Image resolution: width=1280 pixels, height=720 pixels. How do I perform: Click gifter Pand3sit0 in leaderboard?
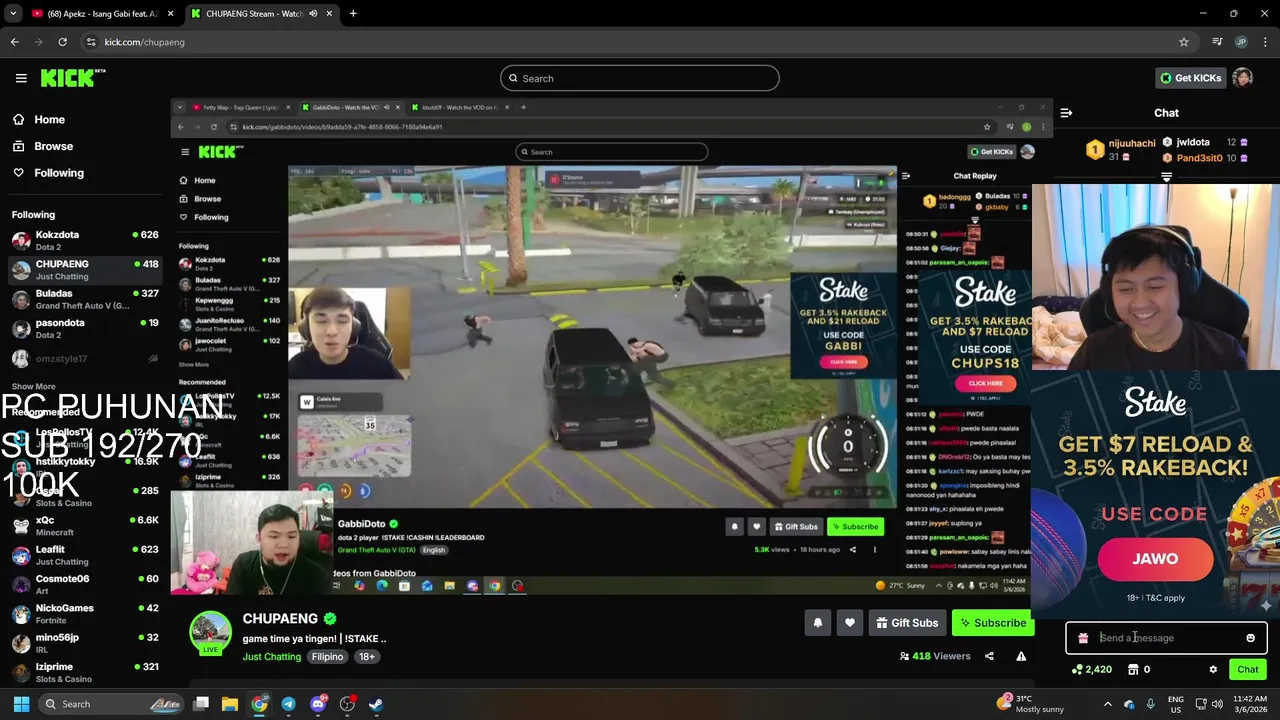pyautogui.click(x=1199, y=158)
